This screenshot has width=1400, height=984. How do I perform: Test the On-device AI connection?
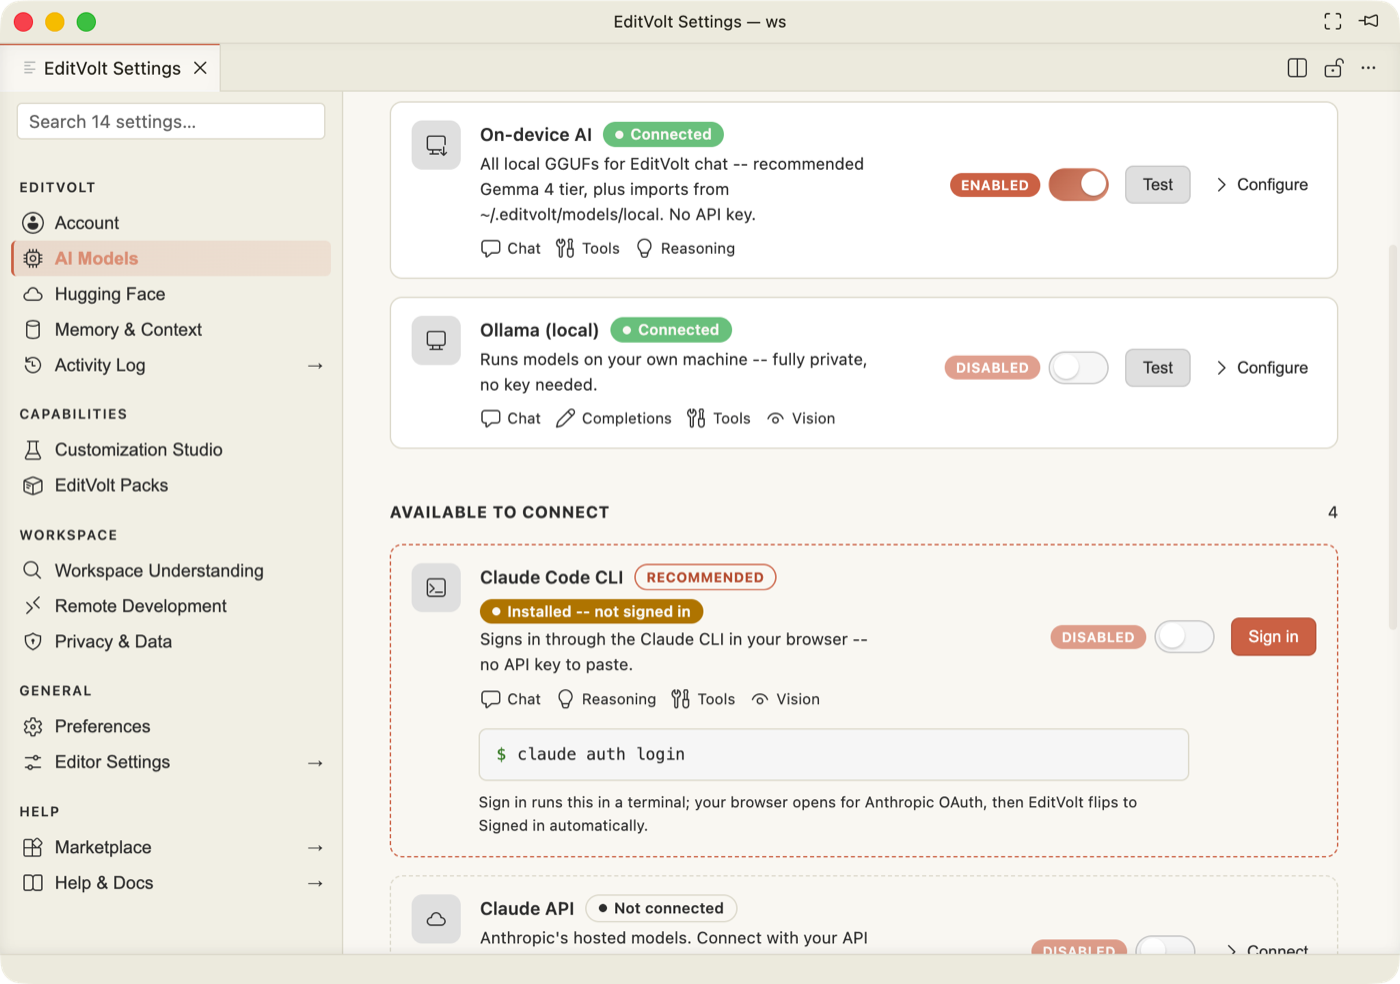point(1158,184)
